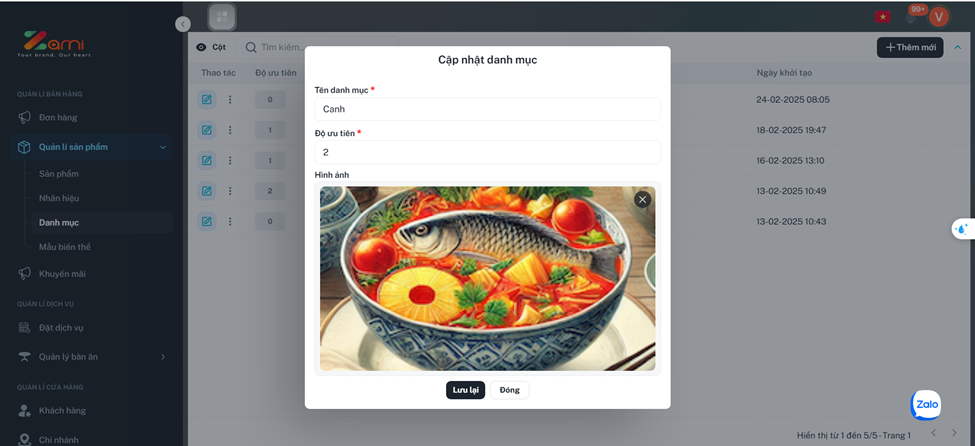
Task: Close the dialog with the Đóng button
Action: (509, 390)
